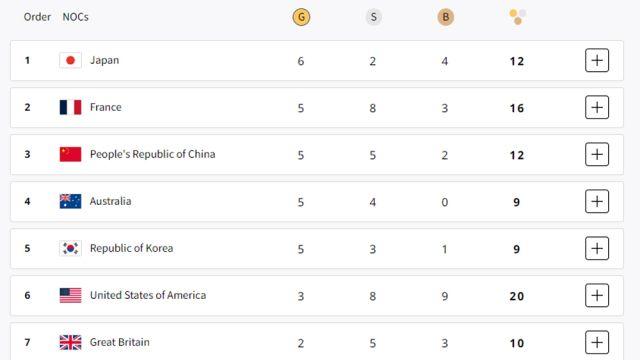Expand Great Britain's medal details
This screenshot has height=360, width=640.
[597, 342]
